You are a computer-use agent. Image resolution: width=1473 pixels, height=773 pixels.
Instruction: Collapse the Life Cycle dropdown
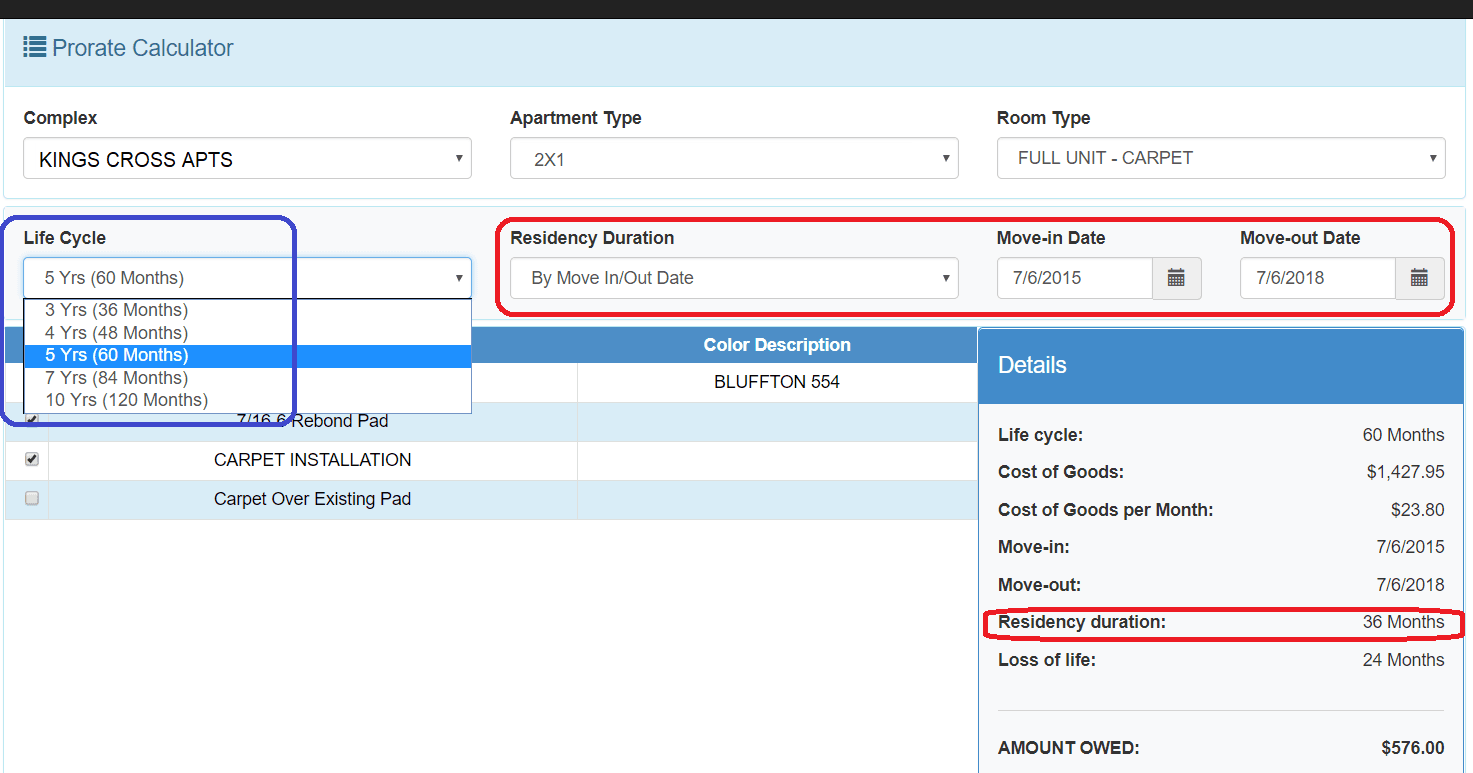[x=247, y=278]
